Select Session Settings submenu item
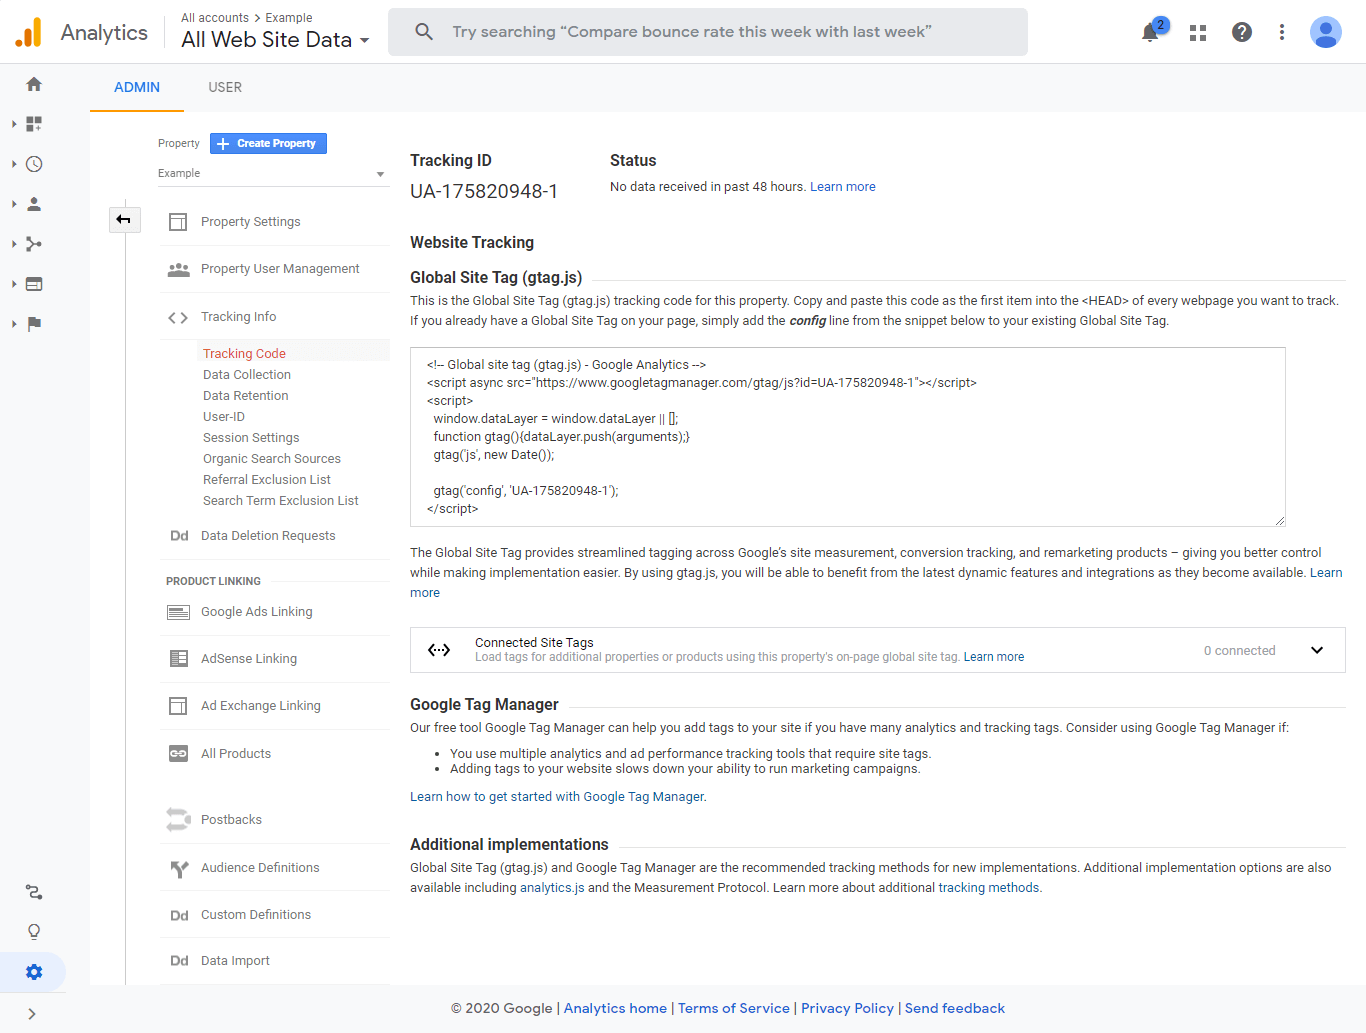 (251, 437)
